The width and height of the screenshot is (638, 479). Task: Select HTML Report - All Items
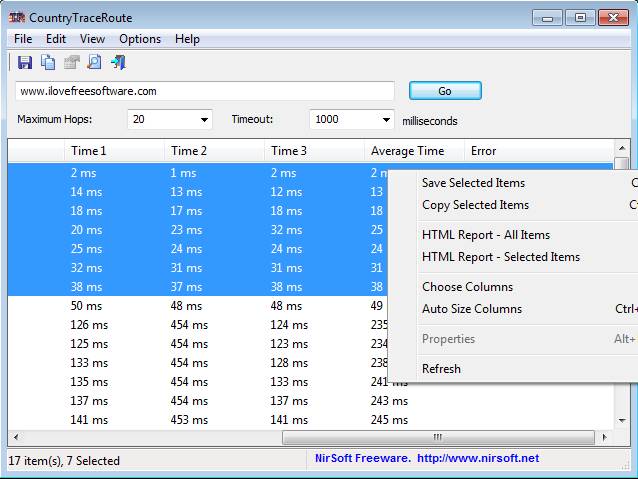tap(485, 235)
